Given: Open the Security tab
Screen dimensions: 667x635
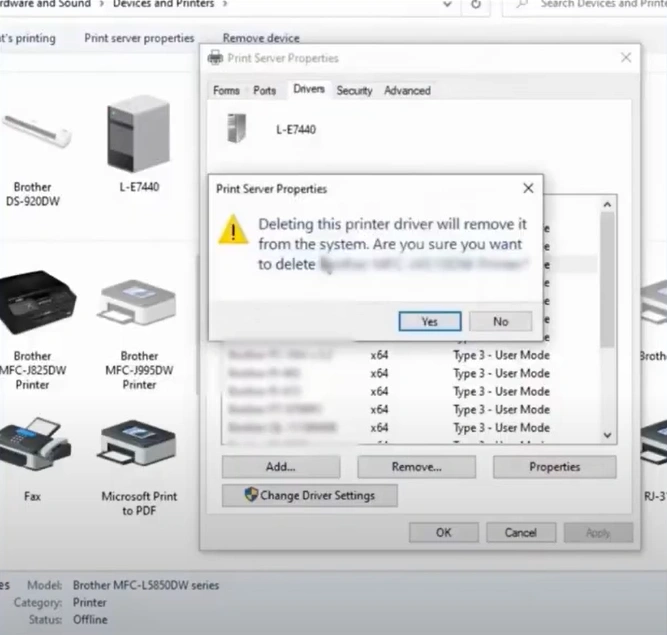Looking at the screenshot, I should click(x=354, y=91).
